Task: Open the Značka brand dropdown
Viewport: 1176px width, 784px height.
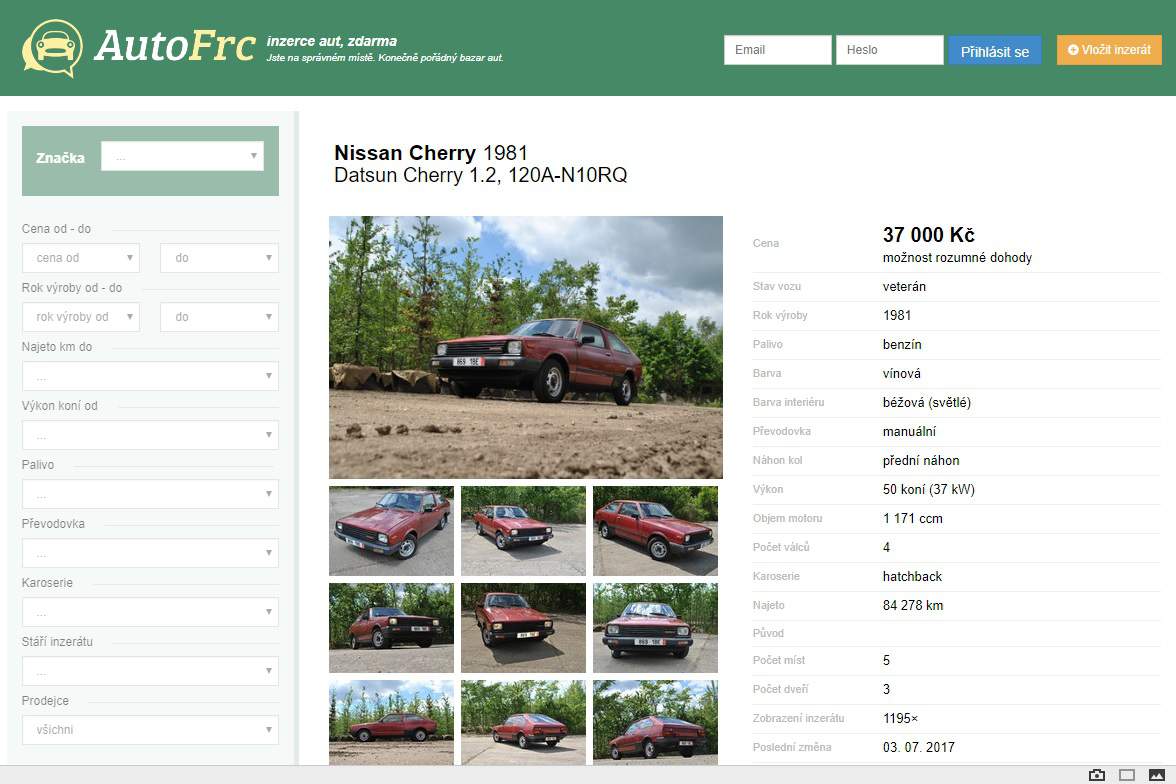Action: [x=182, y=156]
